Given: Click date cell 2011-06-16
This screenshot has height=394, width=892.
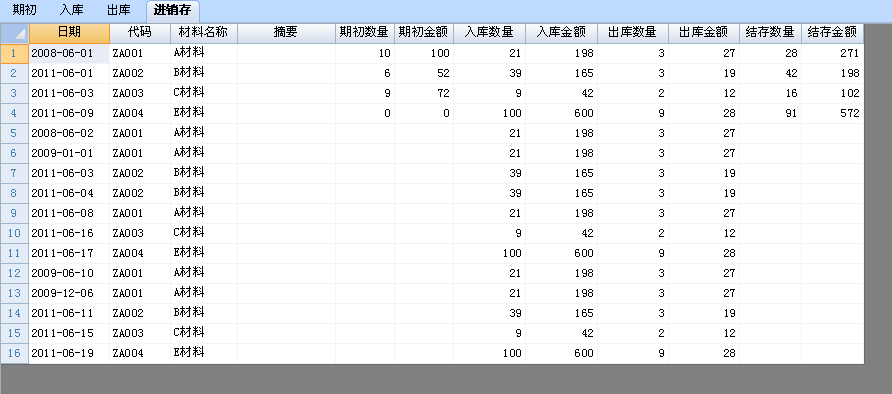Looking at the screenshot, I should [69, 233].
